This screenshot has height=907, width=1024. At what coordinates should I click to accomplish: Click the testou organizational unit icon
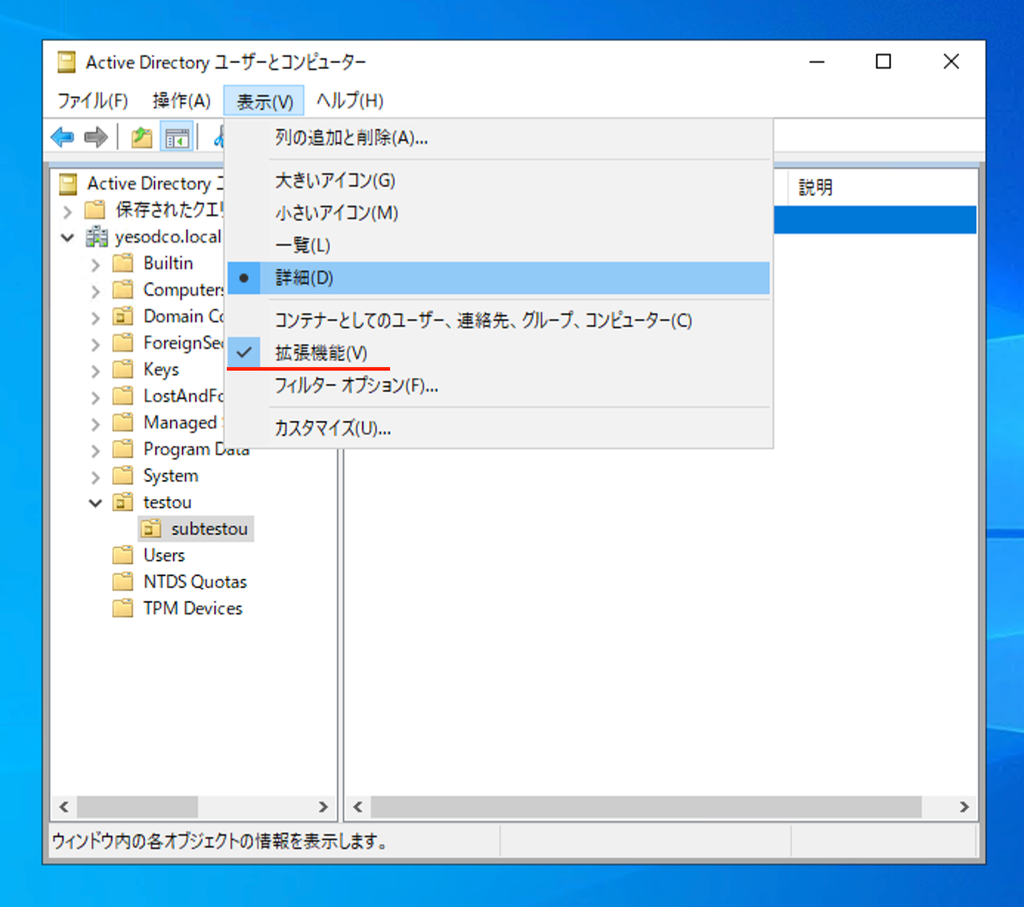123,502
